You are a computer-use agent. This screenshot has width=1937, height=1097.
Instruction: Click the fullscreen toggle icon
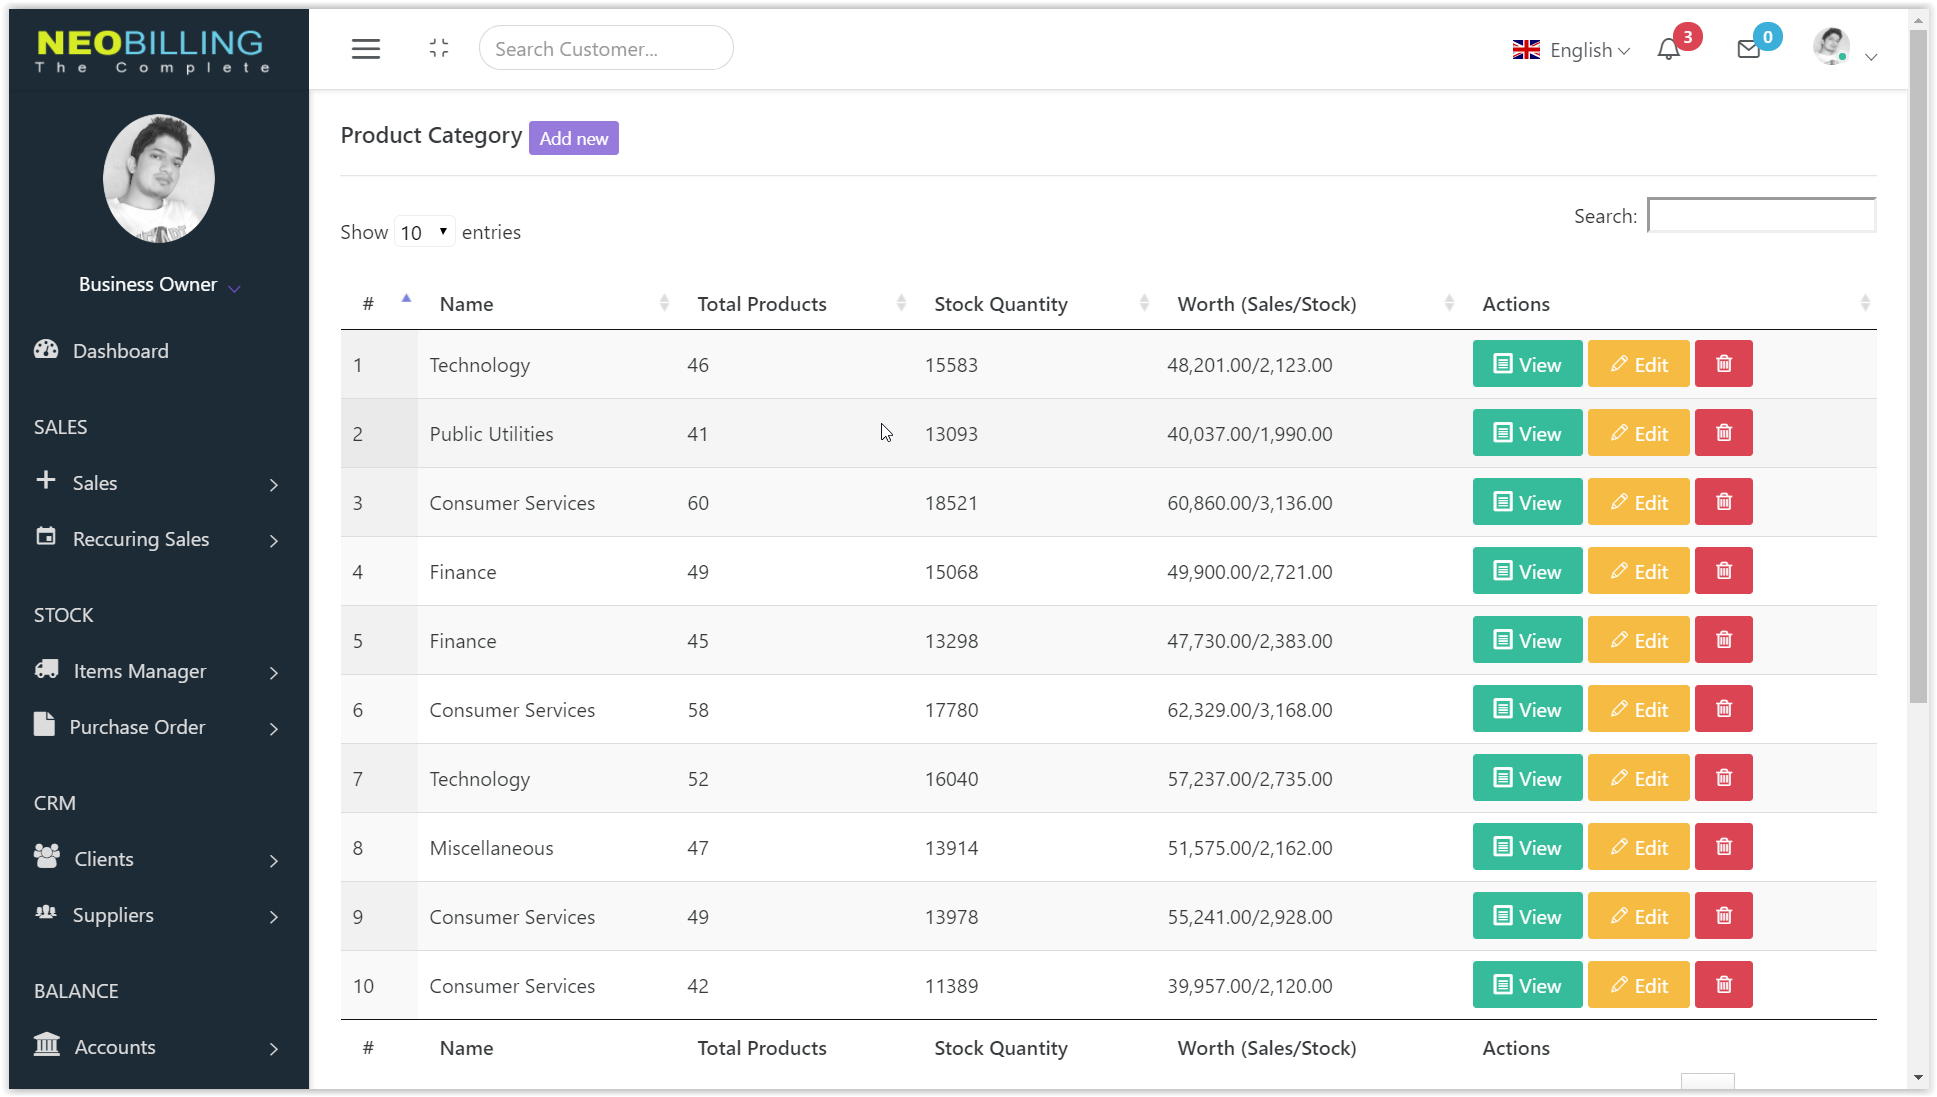tap(439, 48)
